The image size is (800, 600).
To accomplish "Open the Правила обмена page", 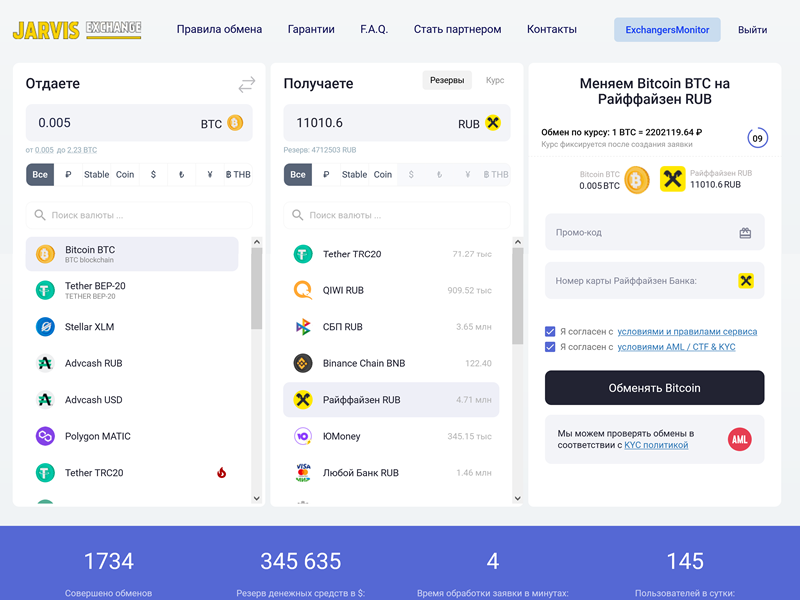I will [x=219, y=30].
